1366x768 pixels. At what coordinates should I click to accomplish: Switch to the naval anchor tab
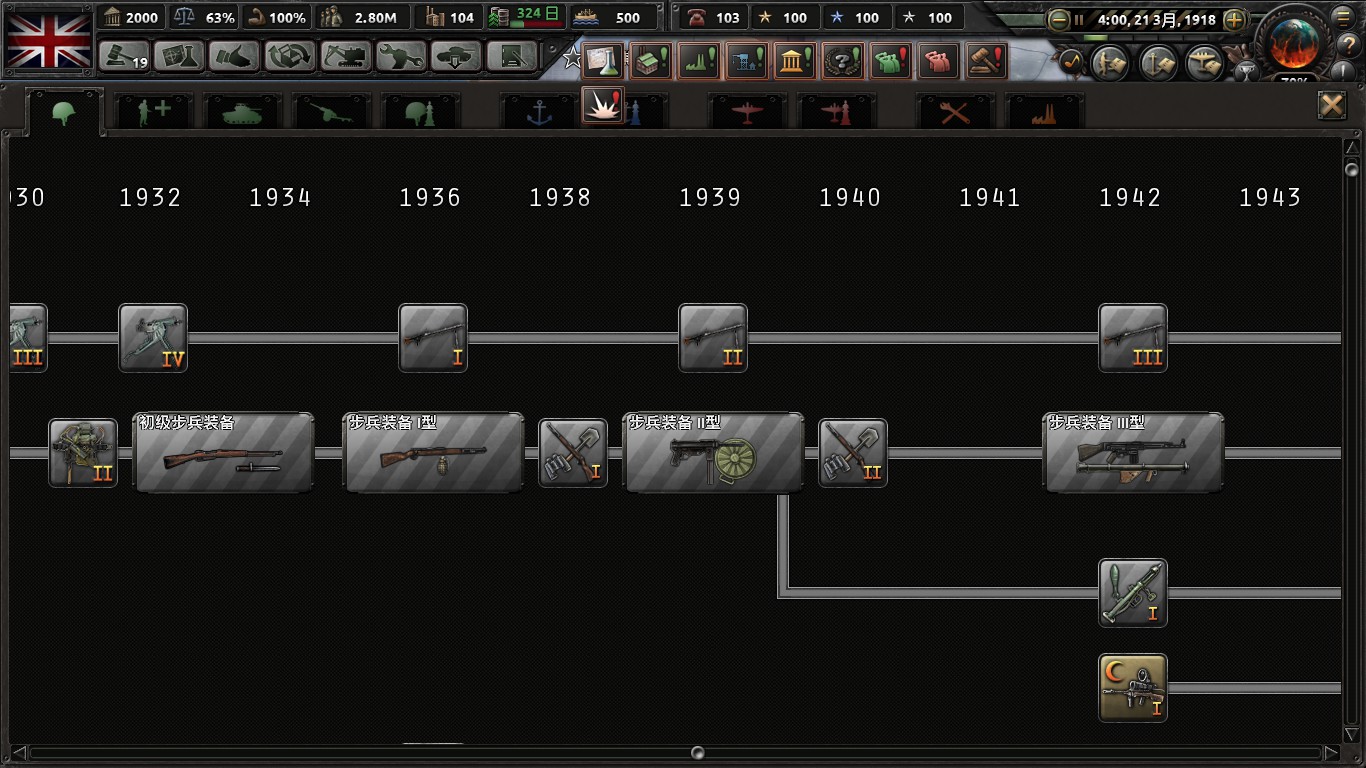point(540,112)
